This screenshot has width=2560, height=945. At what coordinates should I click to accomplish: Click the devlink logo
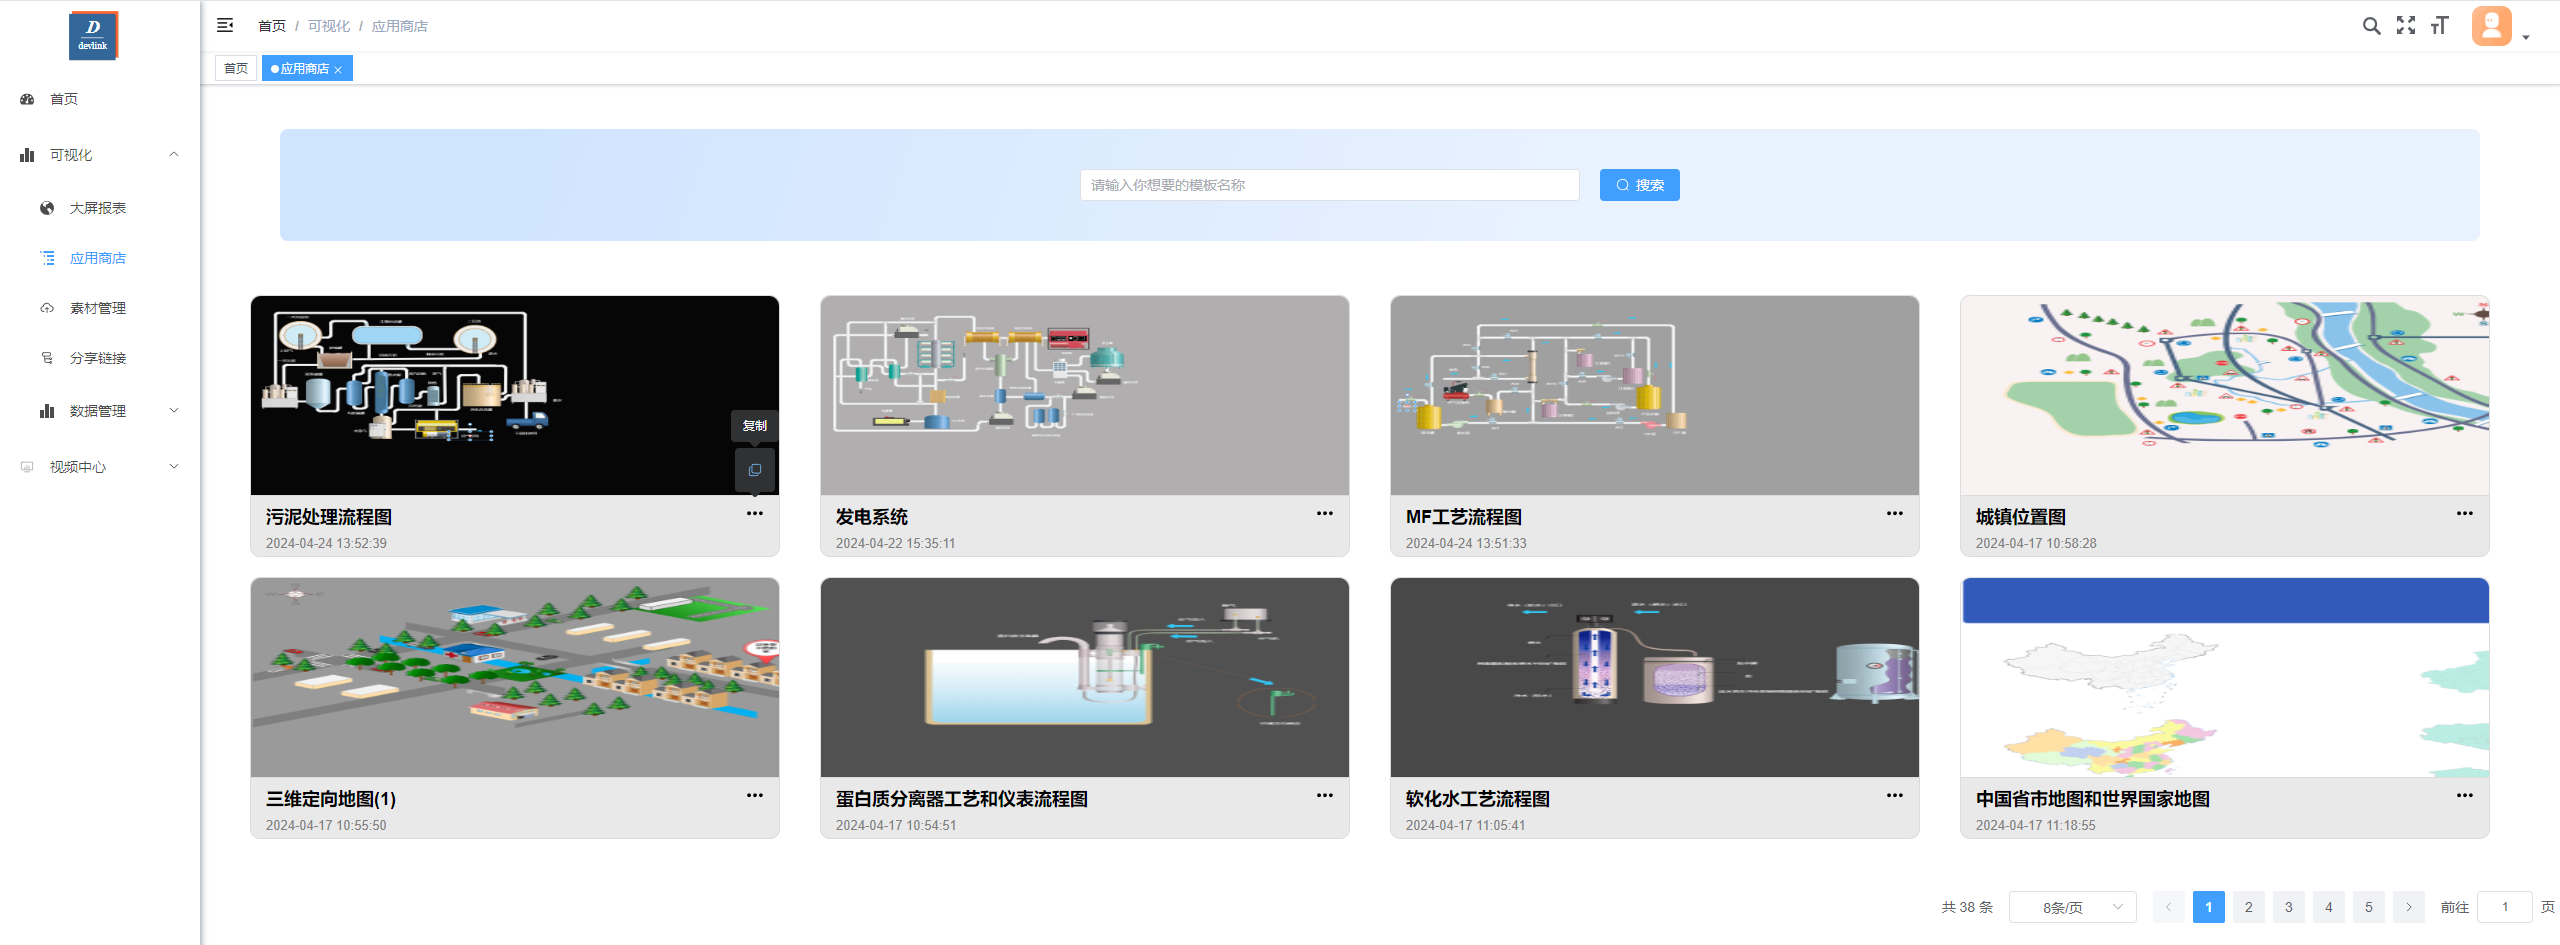[93, 36]
